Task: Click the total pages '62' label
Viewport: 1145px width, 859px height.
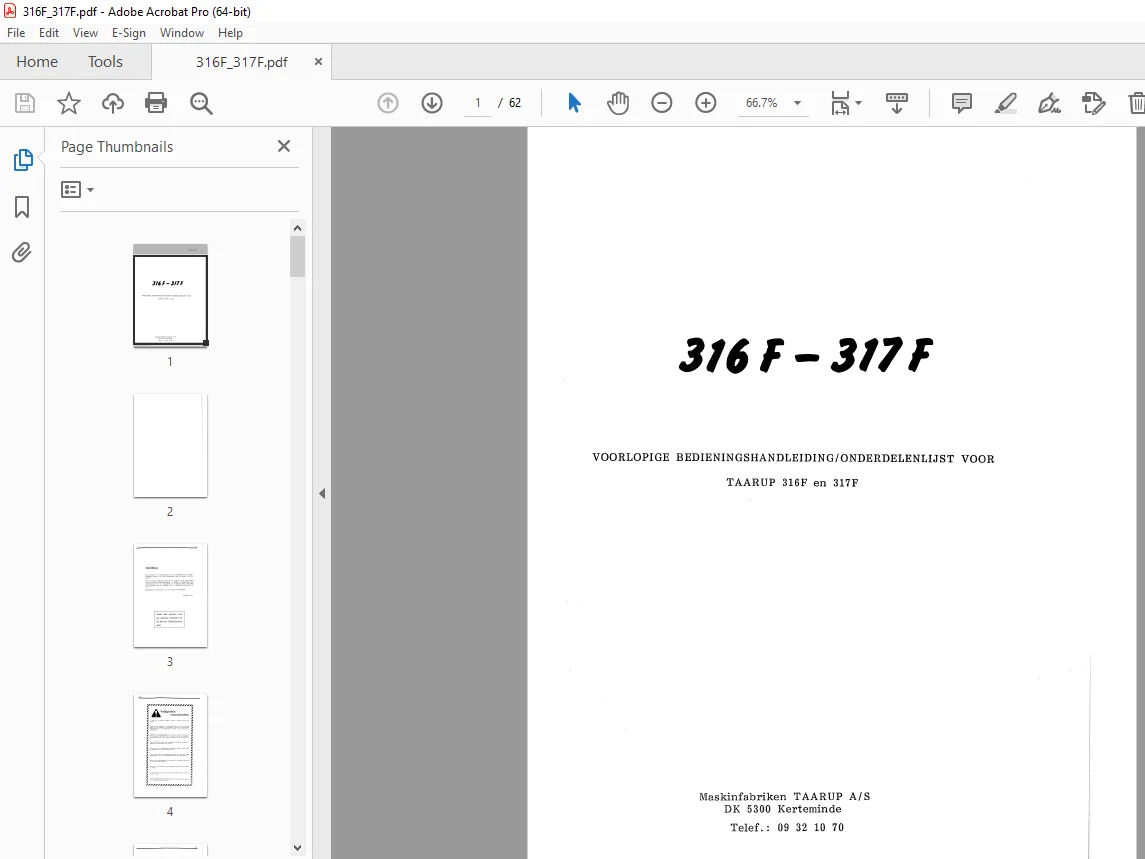Action: (515, 103)
